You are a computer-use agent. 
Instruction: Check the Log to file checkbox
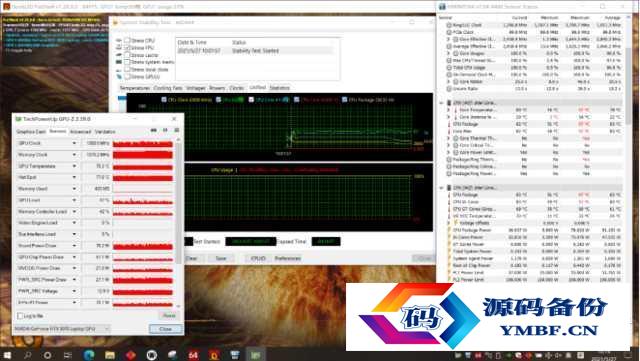click(20, 316)
